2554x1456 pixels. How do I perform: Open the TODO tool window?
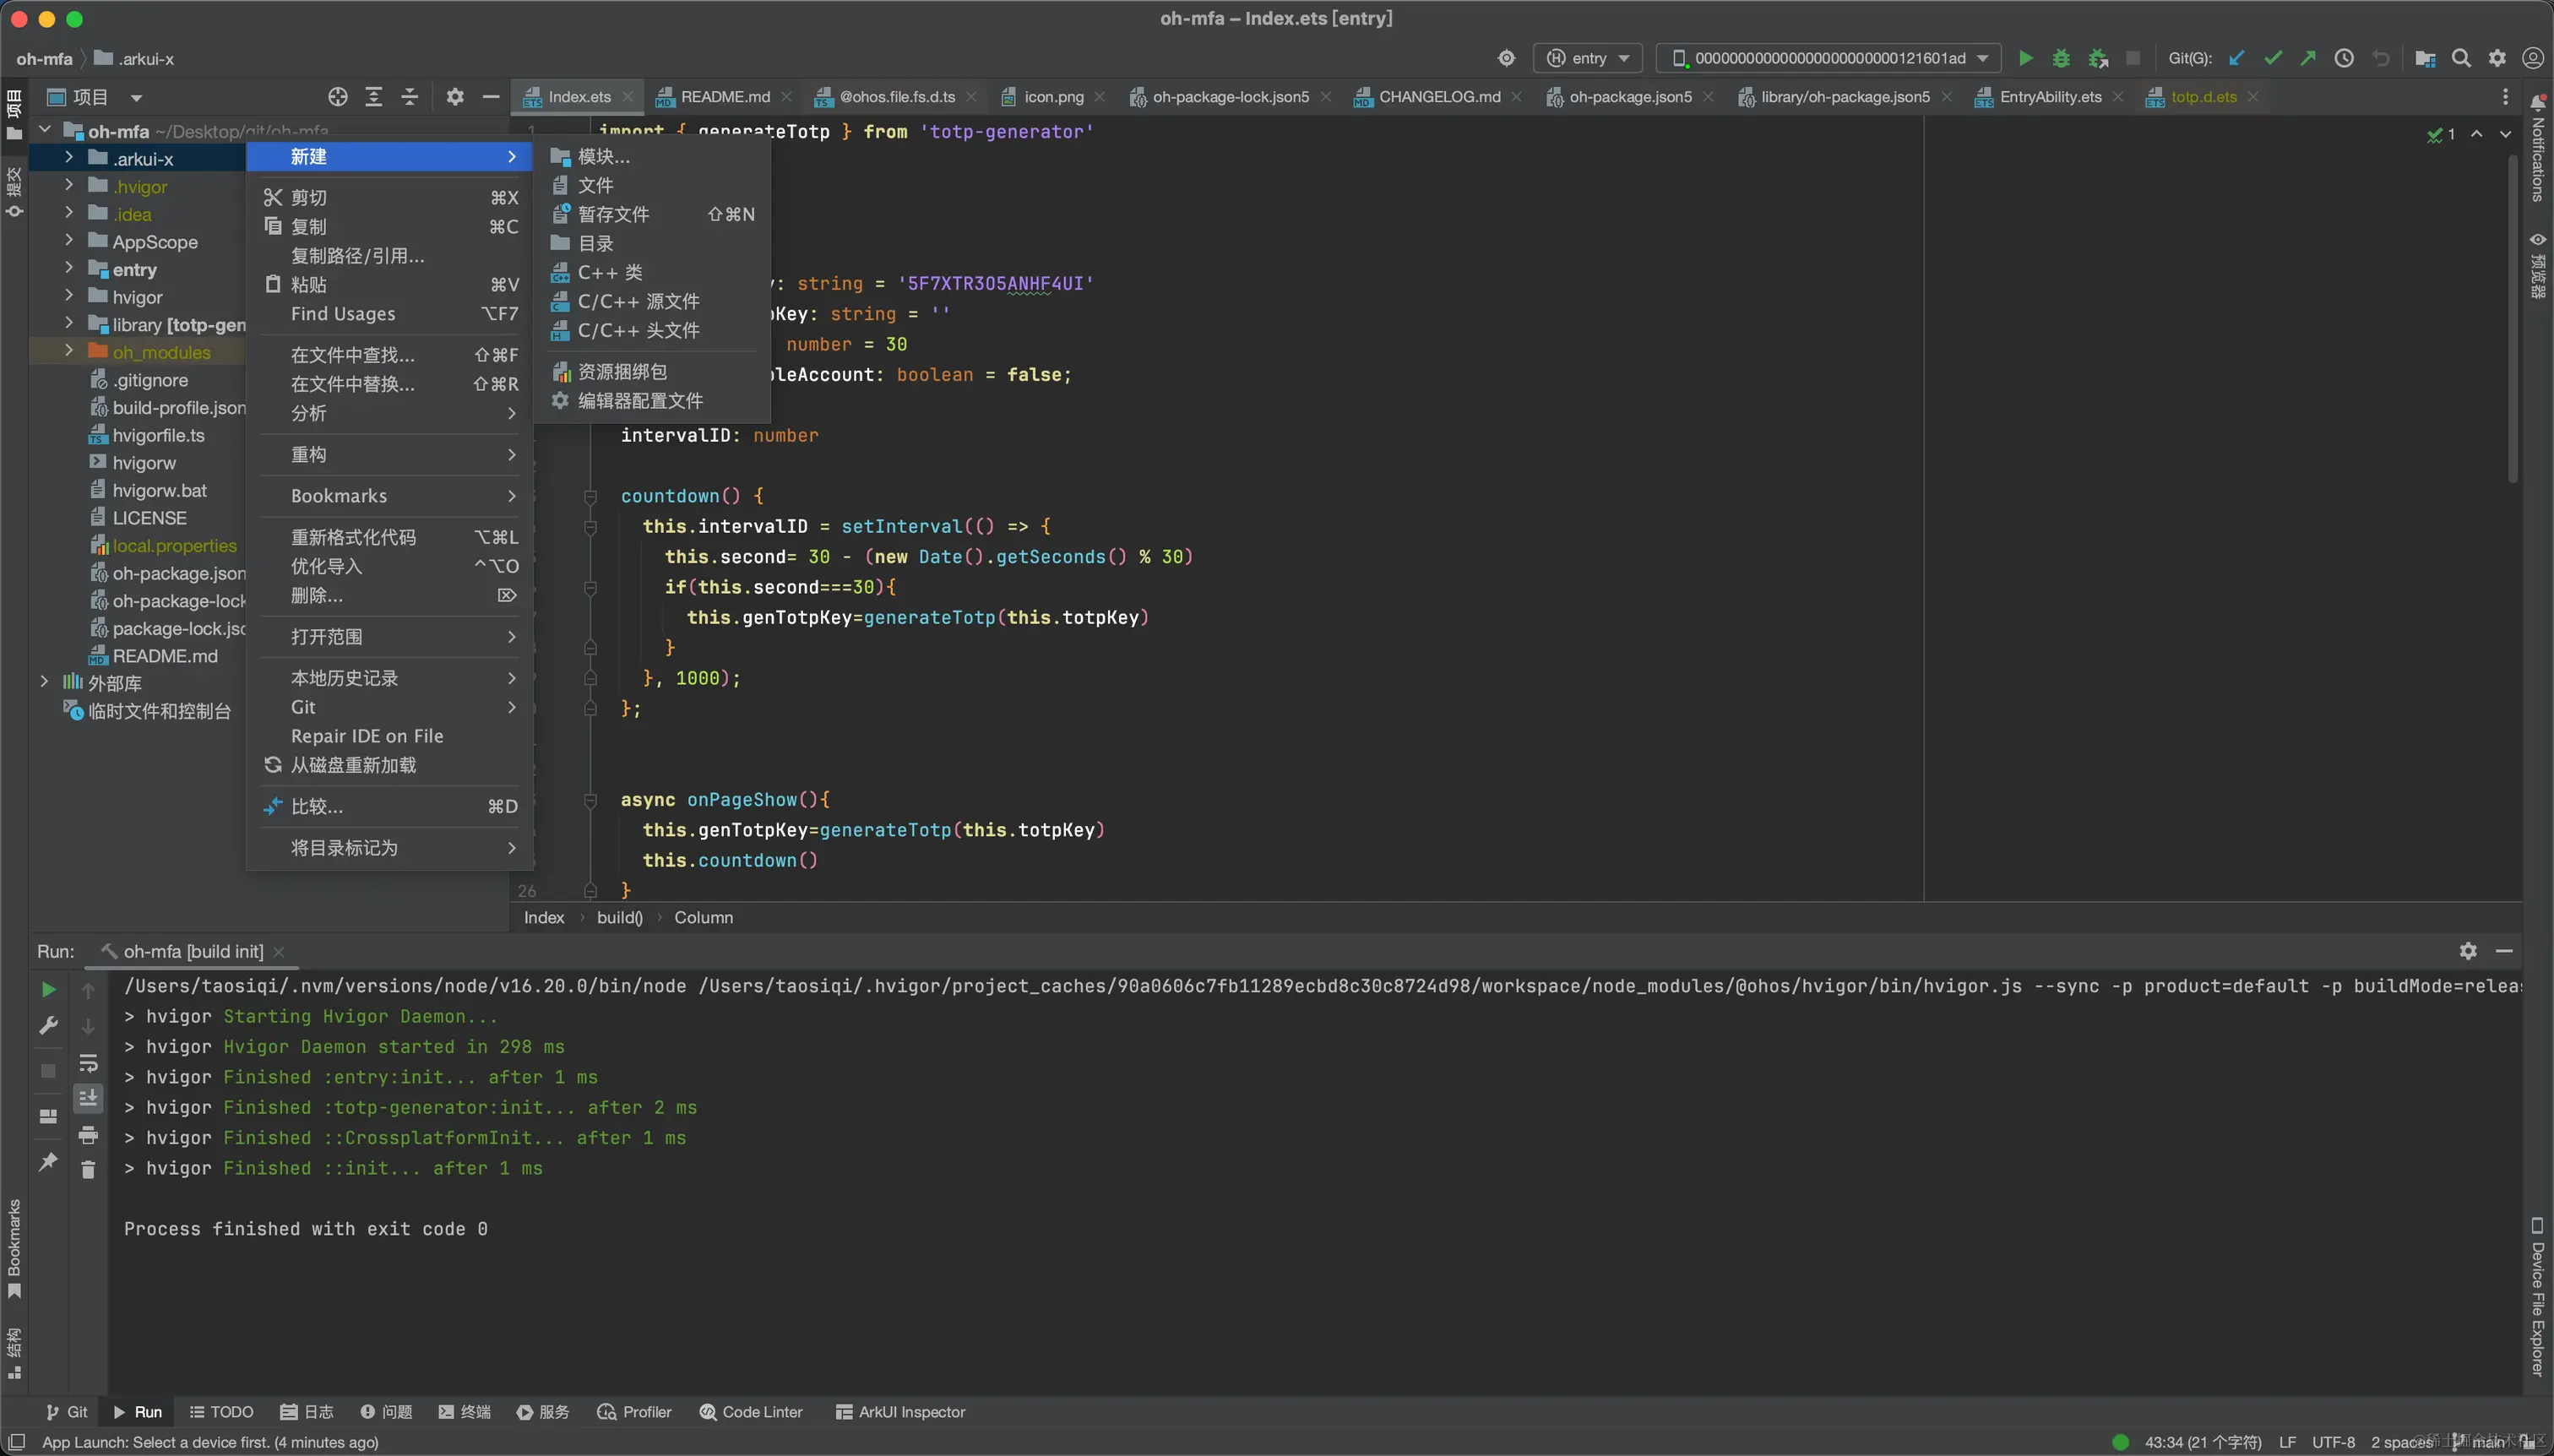click(221, 1412)
